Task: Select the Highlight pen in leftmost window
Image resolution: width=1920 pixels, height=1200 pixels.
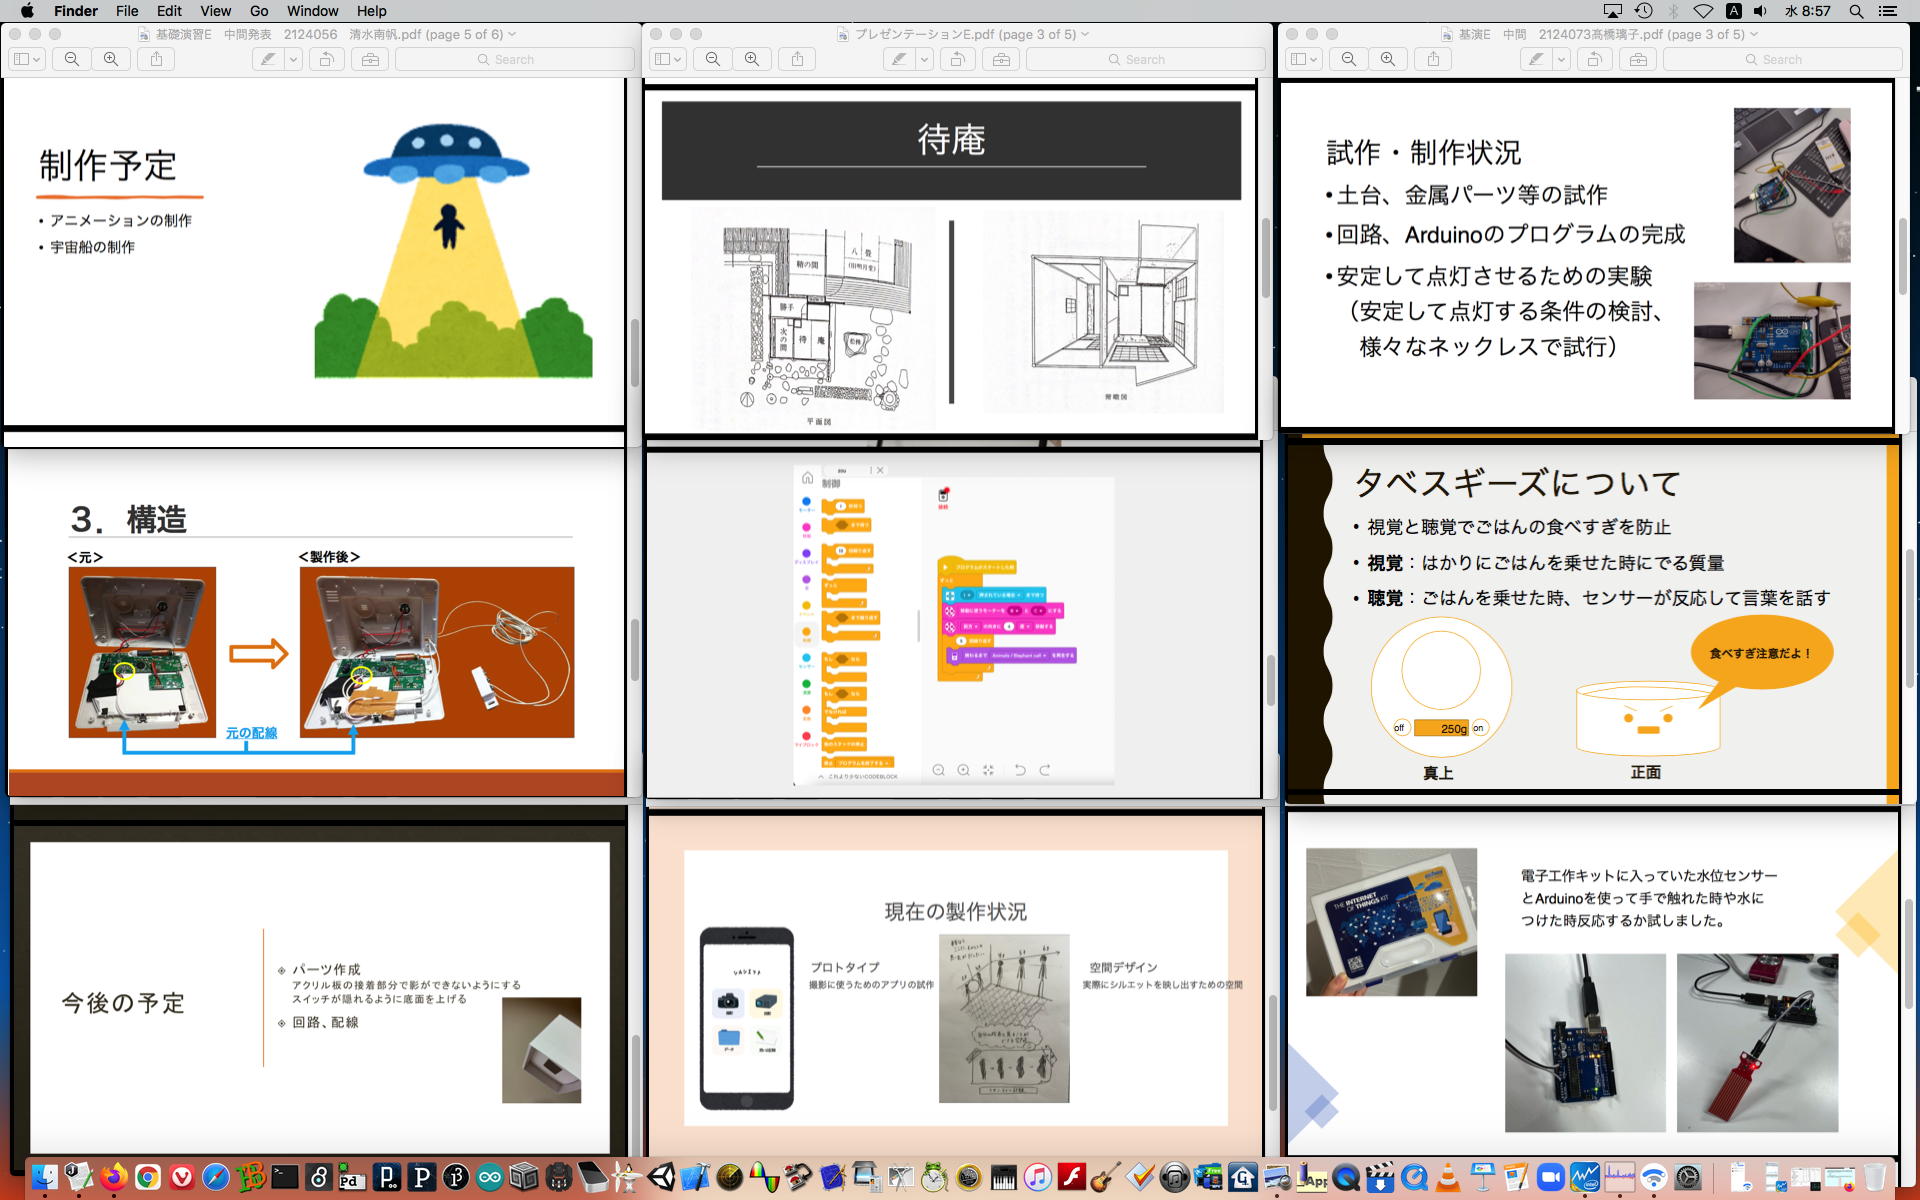Action: pyautogui.click(x=268, y=59)
